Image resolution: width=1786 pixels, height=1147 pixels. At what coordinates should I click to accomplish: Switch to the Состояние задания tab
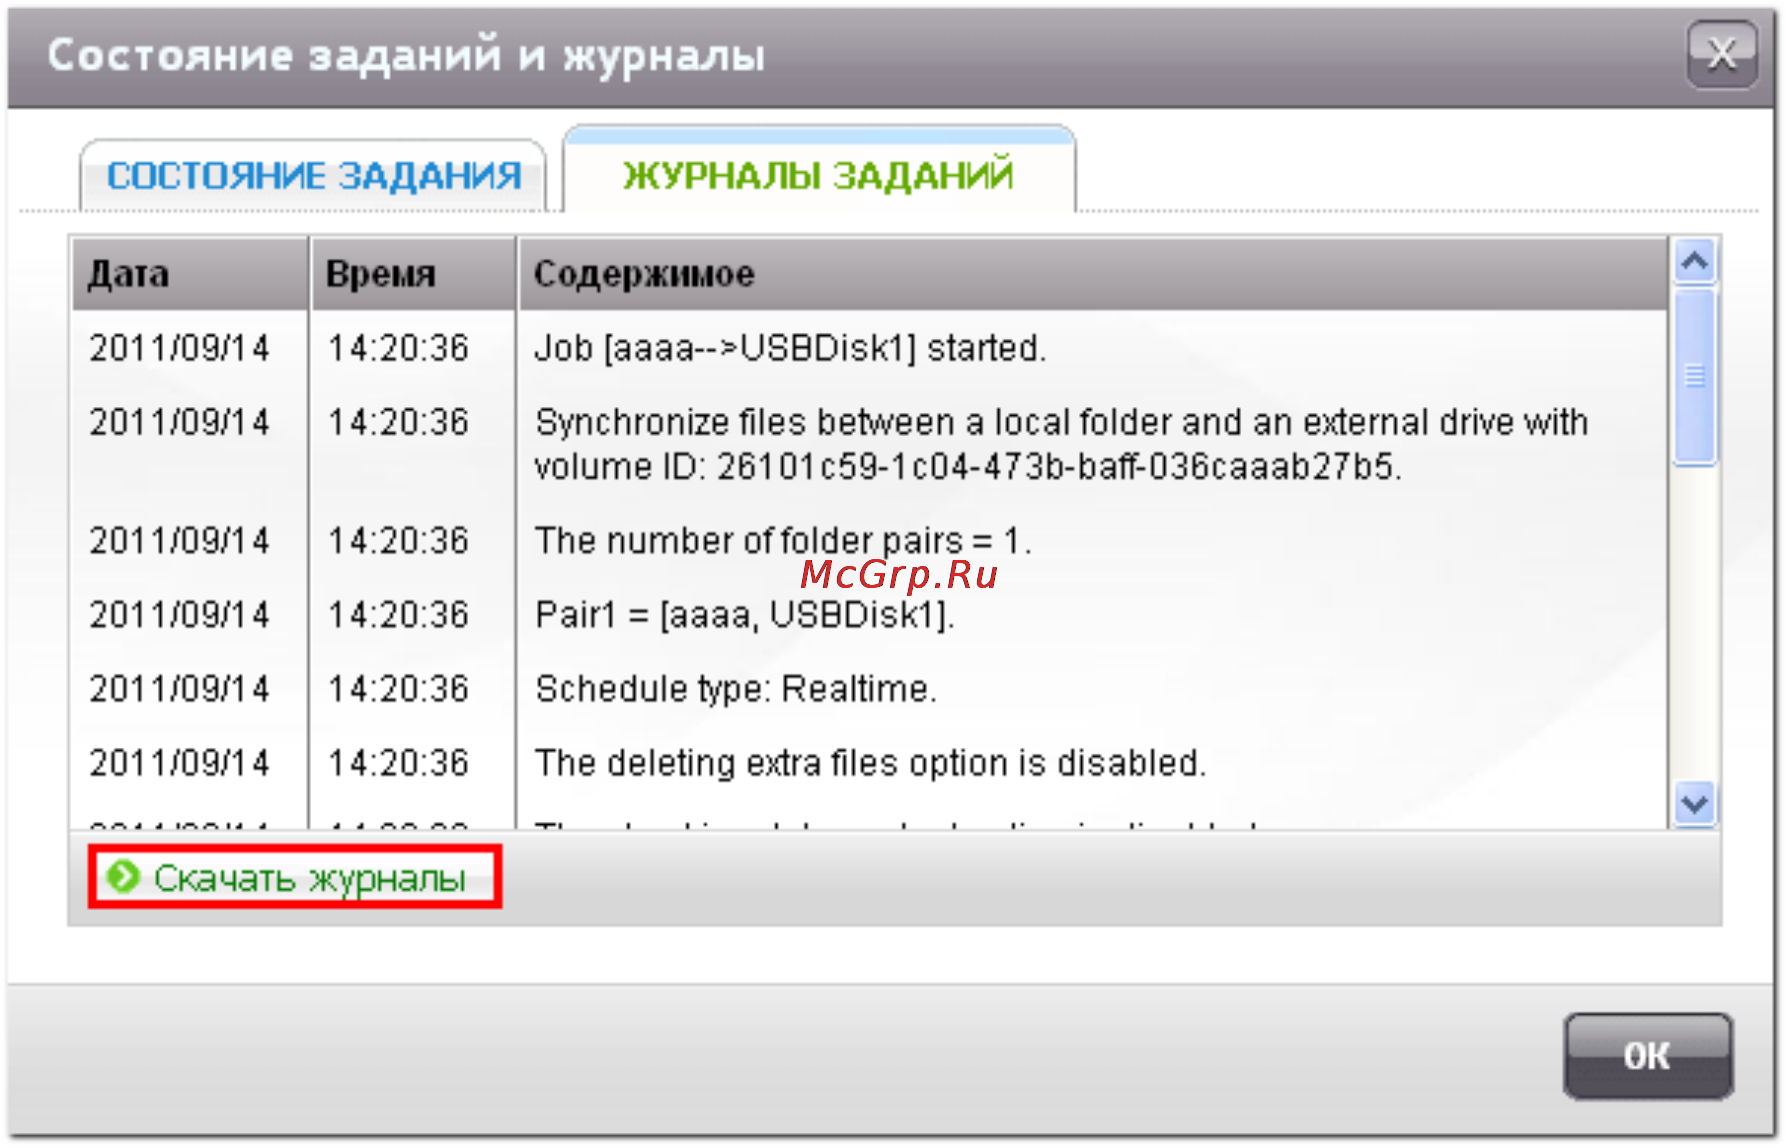(313, 176)
